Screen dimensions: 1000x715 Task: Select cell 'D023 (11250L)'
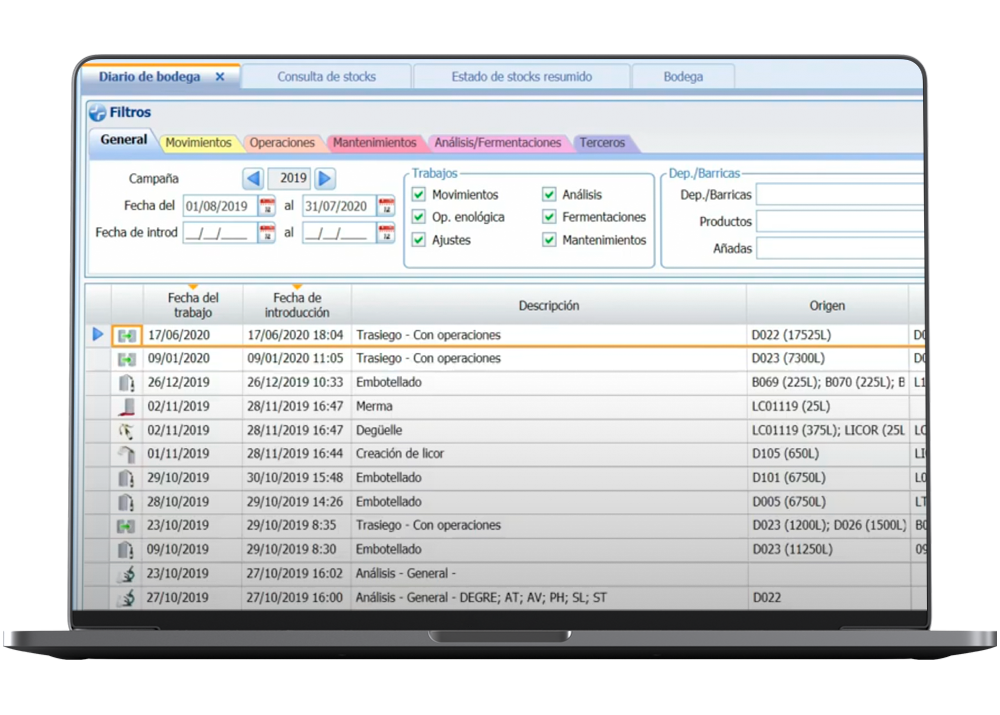click(x=828, y=549)
